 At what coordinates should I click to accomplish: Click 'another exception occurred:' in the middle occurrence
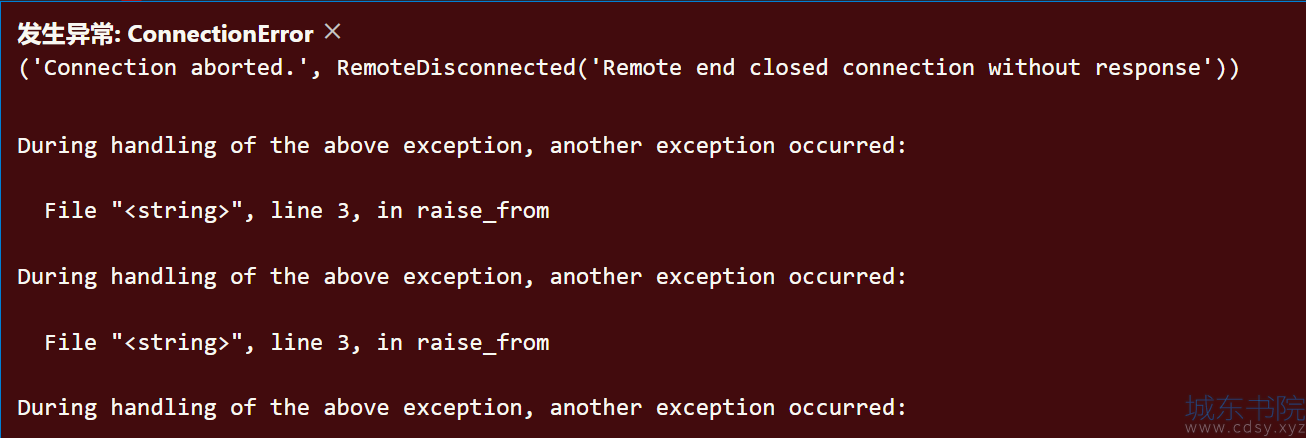click(728, 277)
